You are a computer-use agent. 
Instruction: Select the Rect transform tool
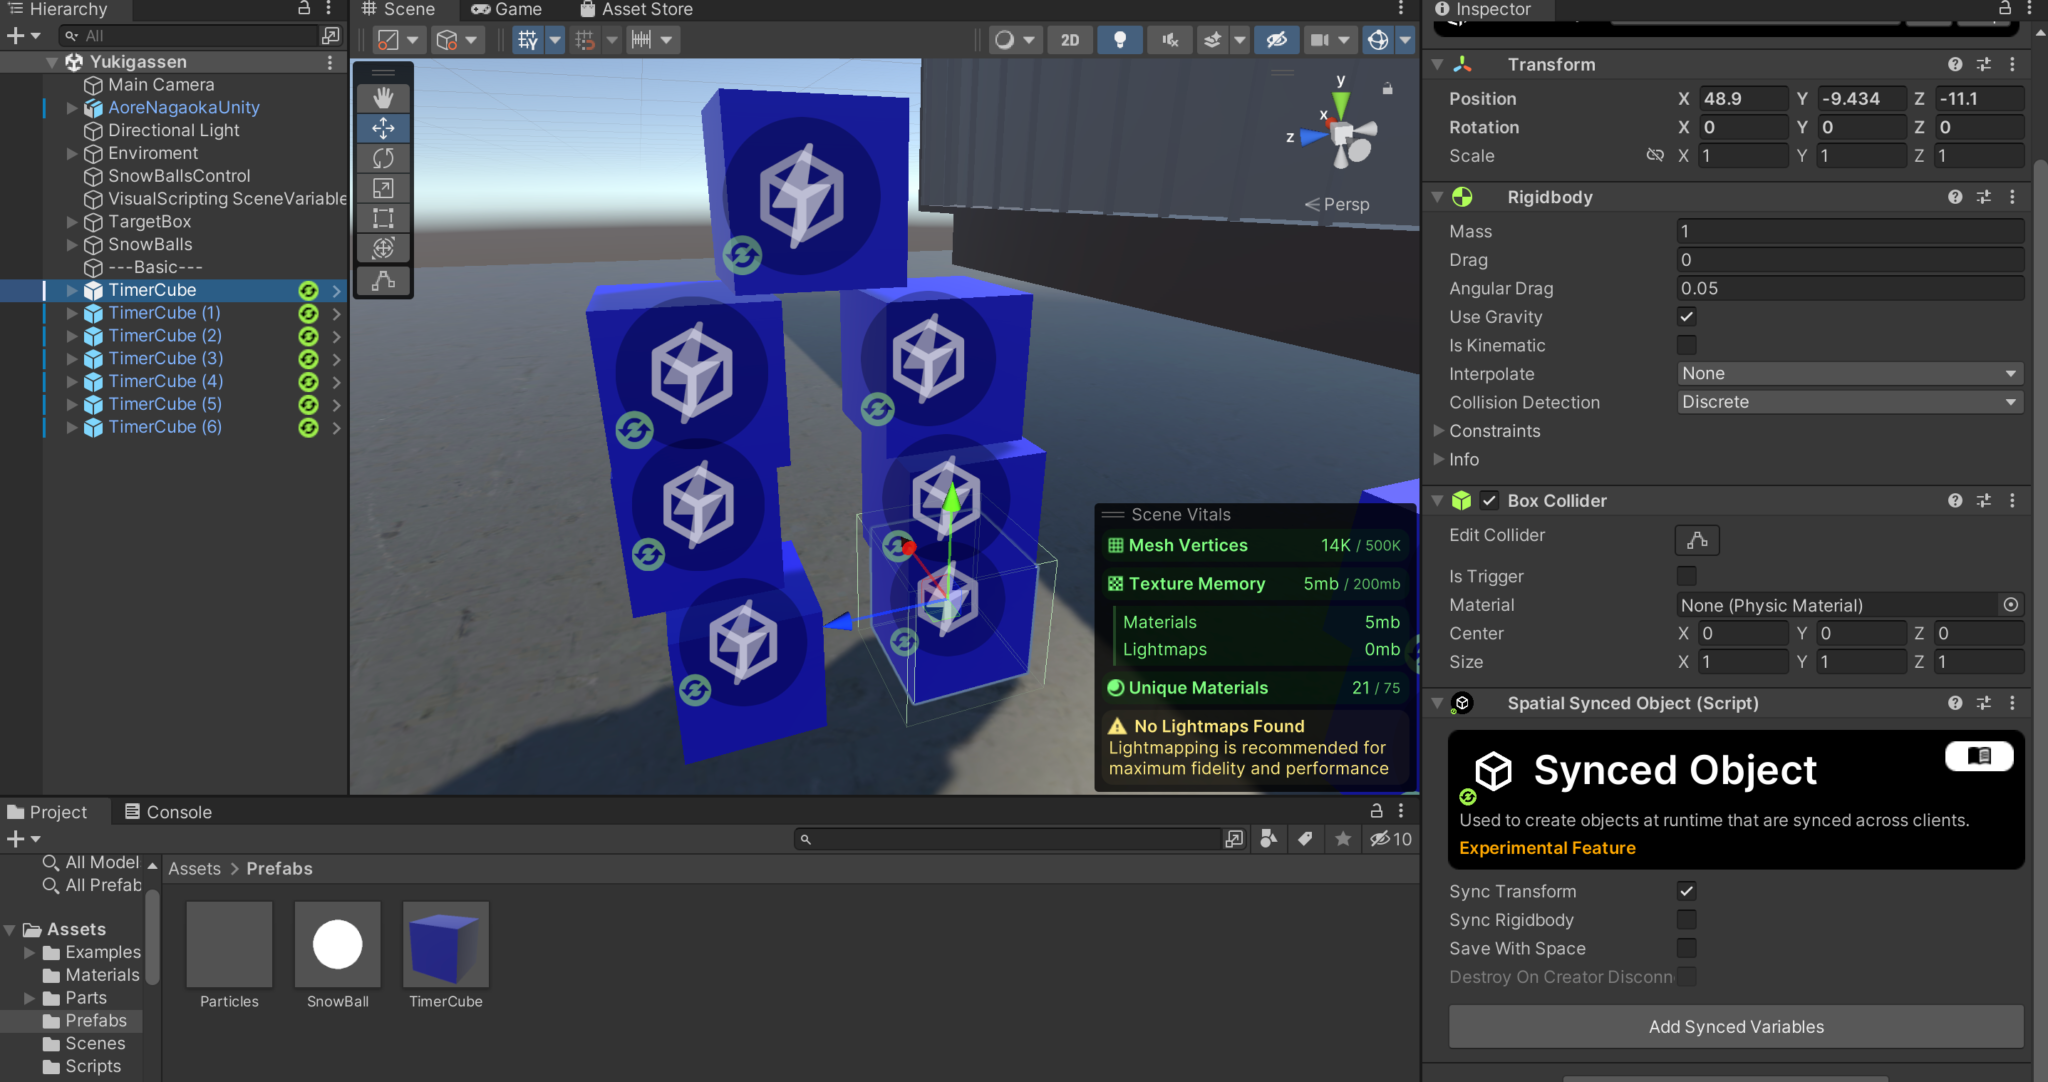(x=384, y=218)
